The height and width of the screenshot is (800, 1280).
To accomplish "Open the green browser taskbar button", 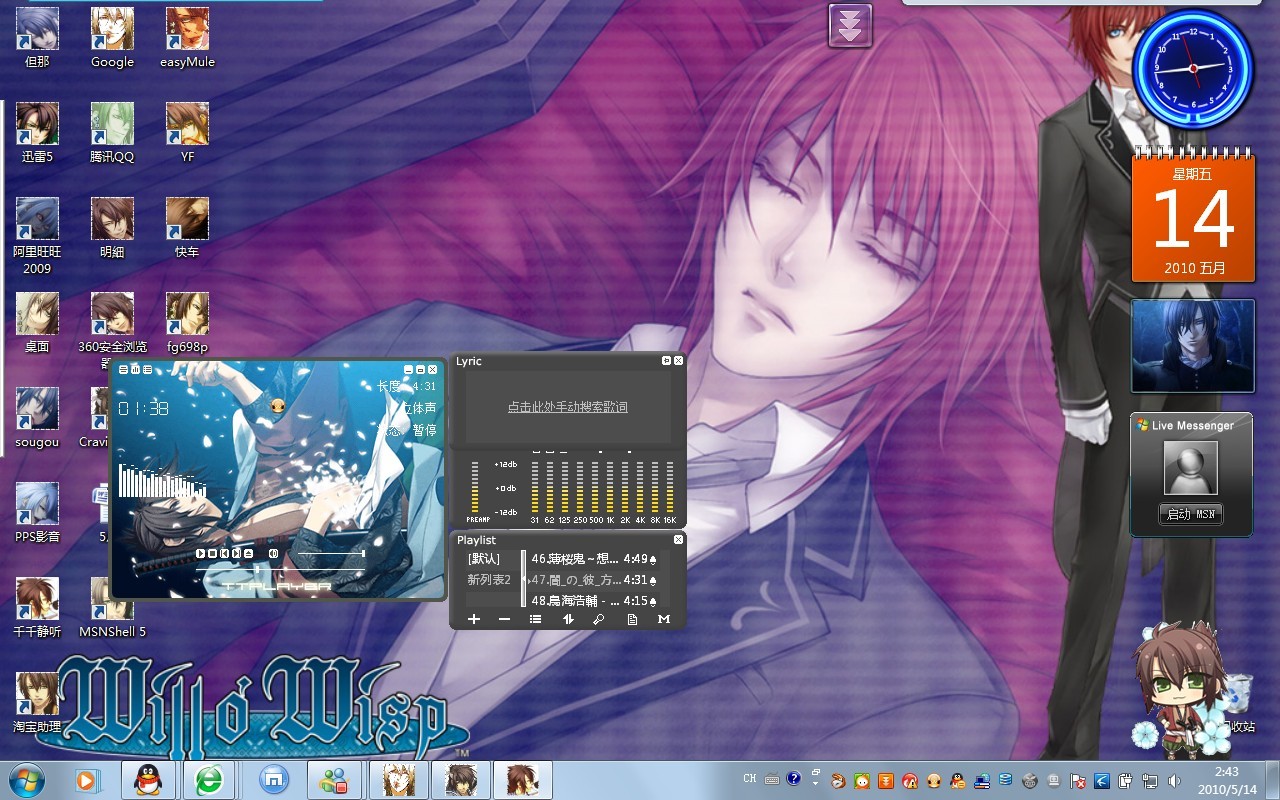I will [x=209, y=780].
